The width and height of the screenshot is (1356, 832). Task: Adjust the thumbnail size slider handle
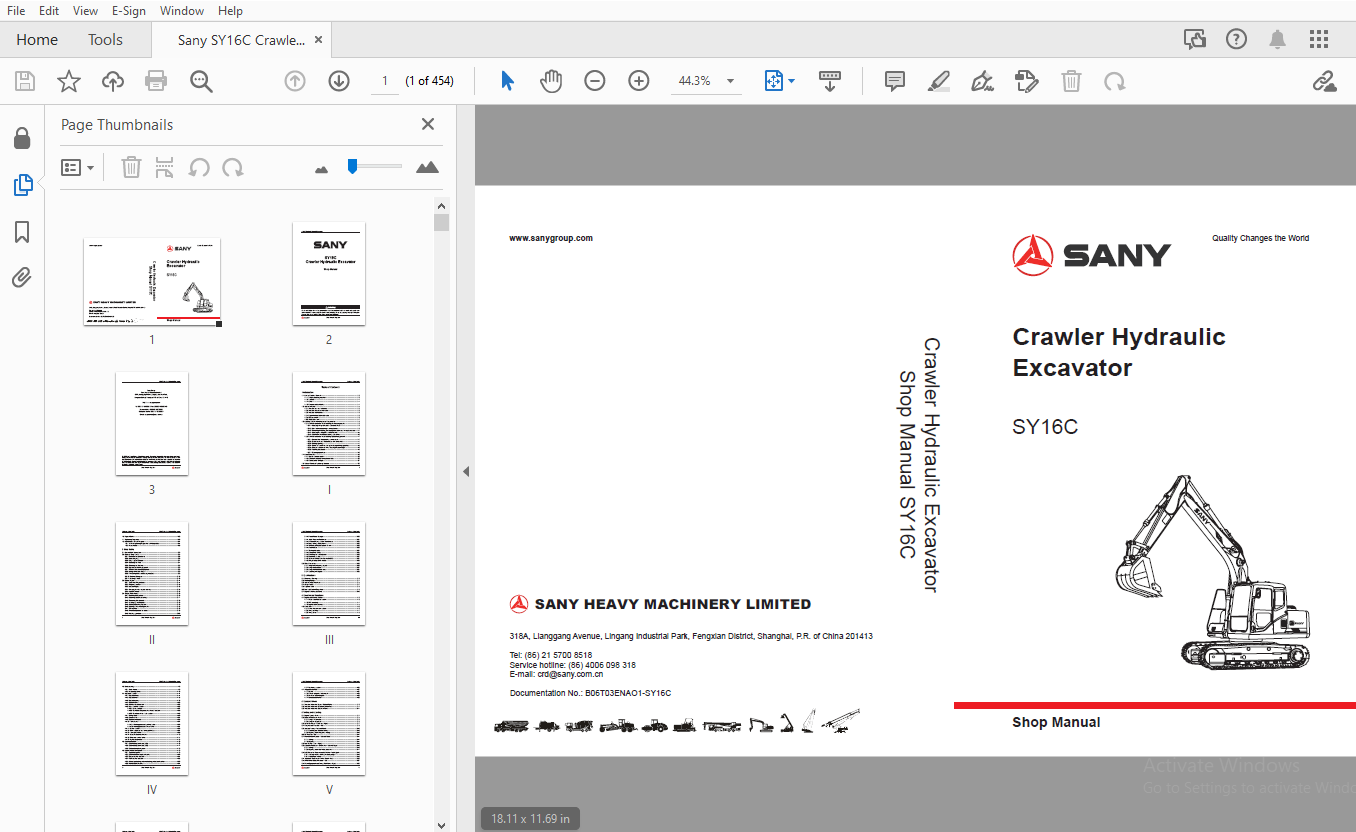(x=352, y=166)
